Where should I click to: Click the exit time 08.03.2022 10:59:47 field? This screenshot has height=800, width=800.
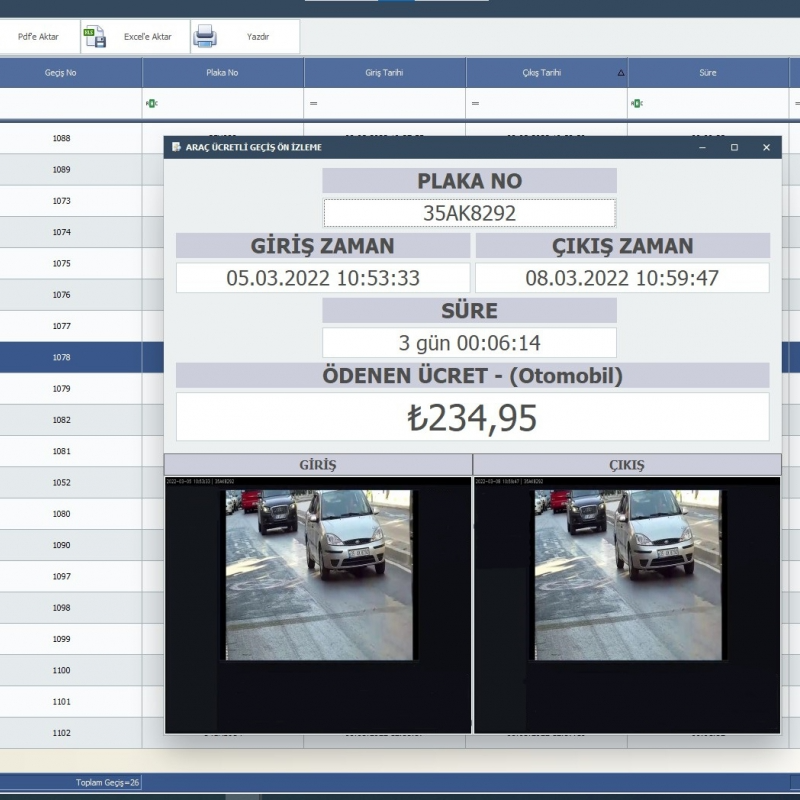tap(622, 278)
